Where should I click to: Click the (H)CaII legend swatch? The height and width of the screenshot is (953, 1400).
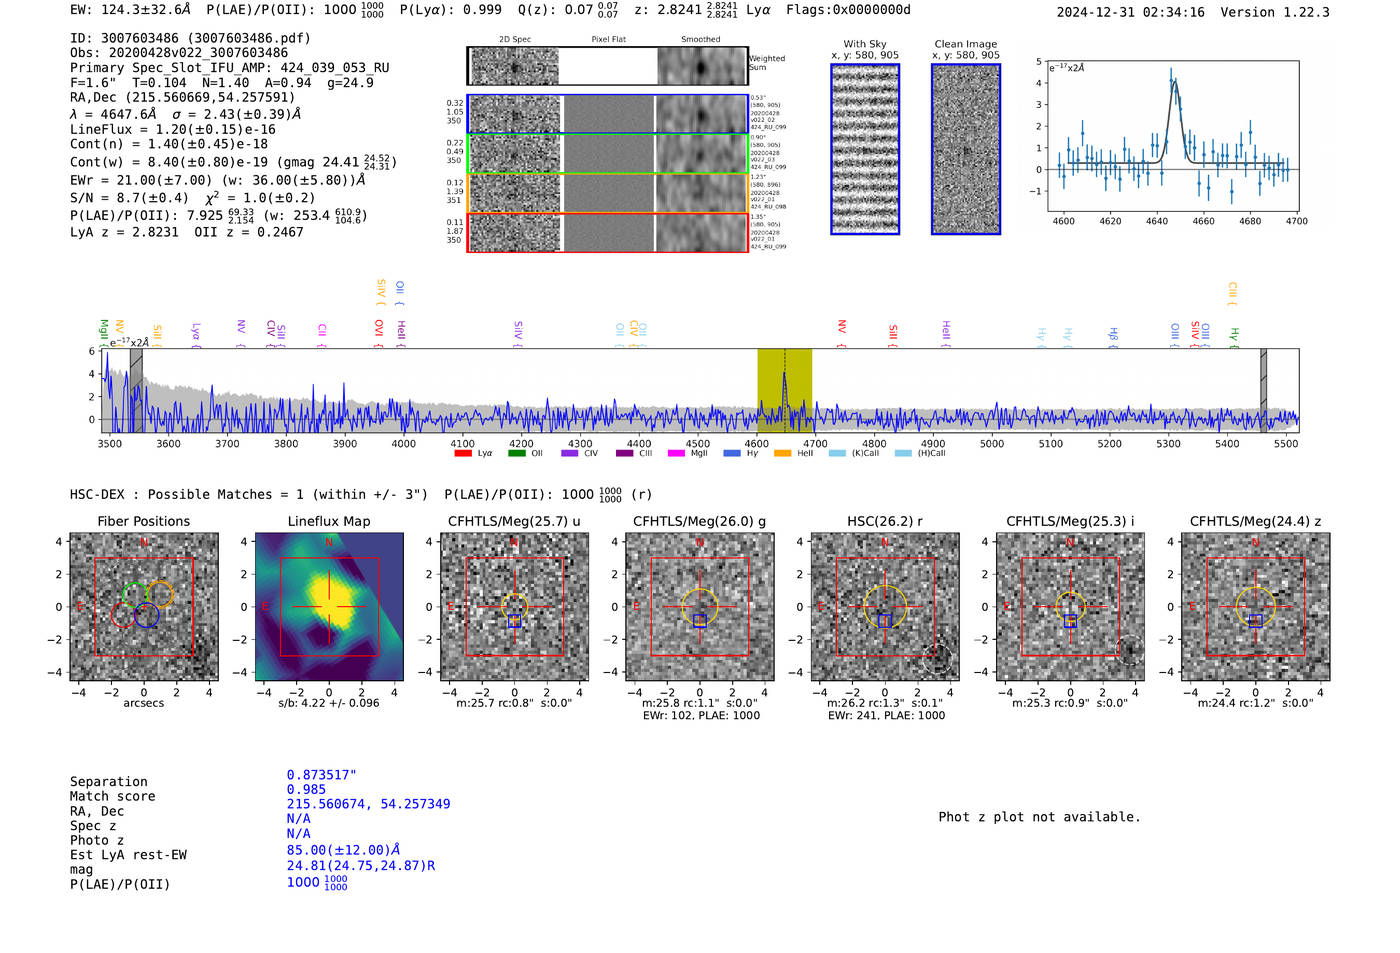pos(904,453)
